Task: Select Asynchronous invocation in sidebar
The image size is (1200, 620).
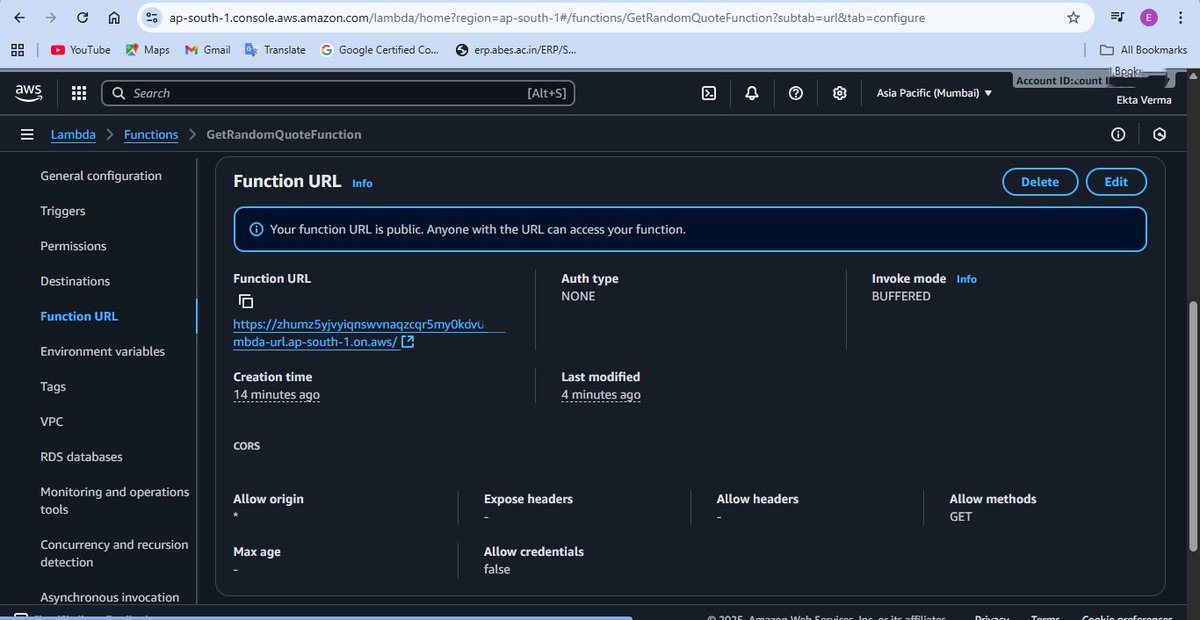Action: [x=110, y=597]
